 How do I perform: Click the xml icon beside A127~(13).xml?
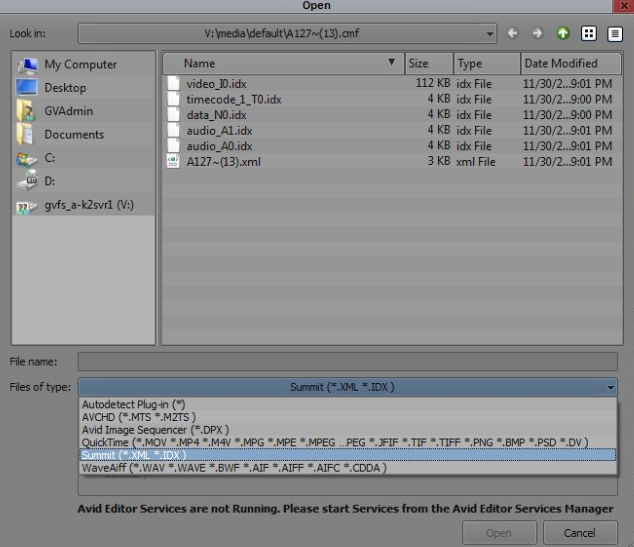coord(173,161)
